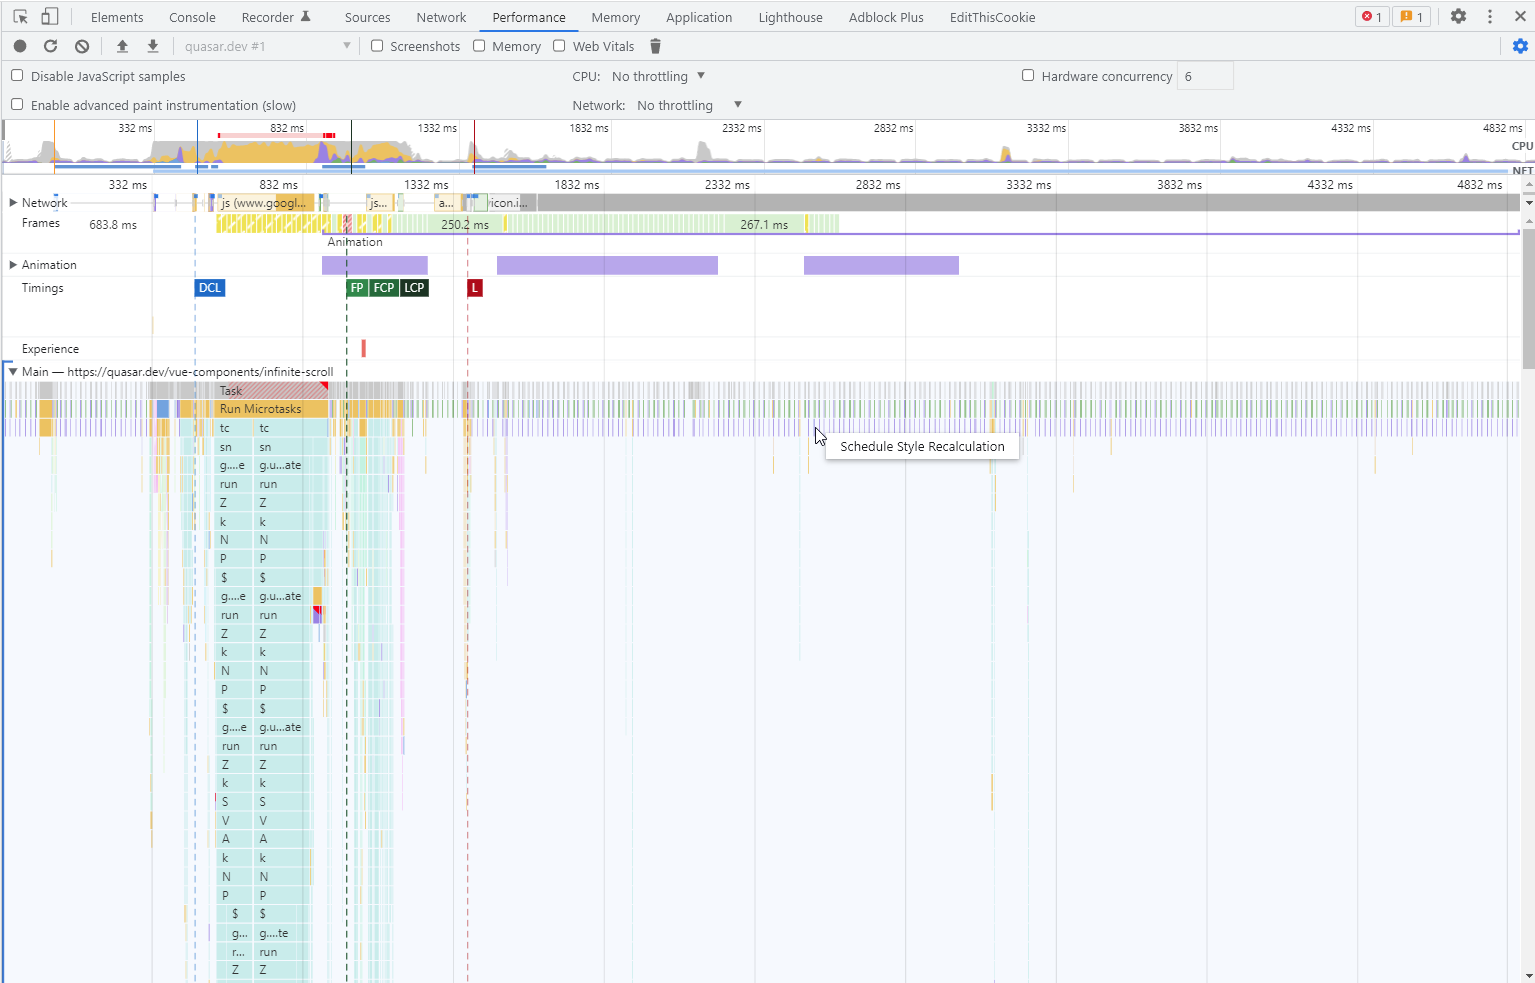This screenshot has height=983, width=1535.
Task: Switch to the Memory tab
Action: (615, 16)
